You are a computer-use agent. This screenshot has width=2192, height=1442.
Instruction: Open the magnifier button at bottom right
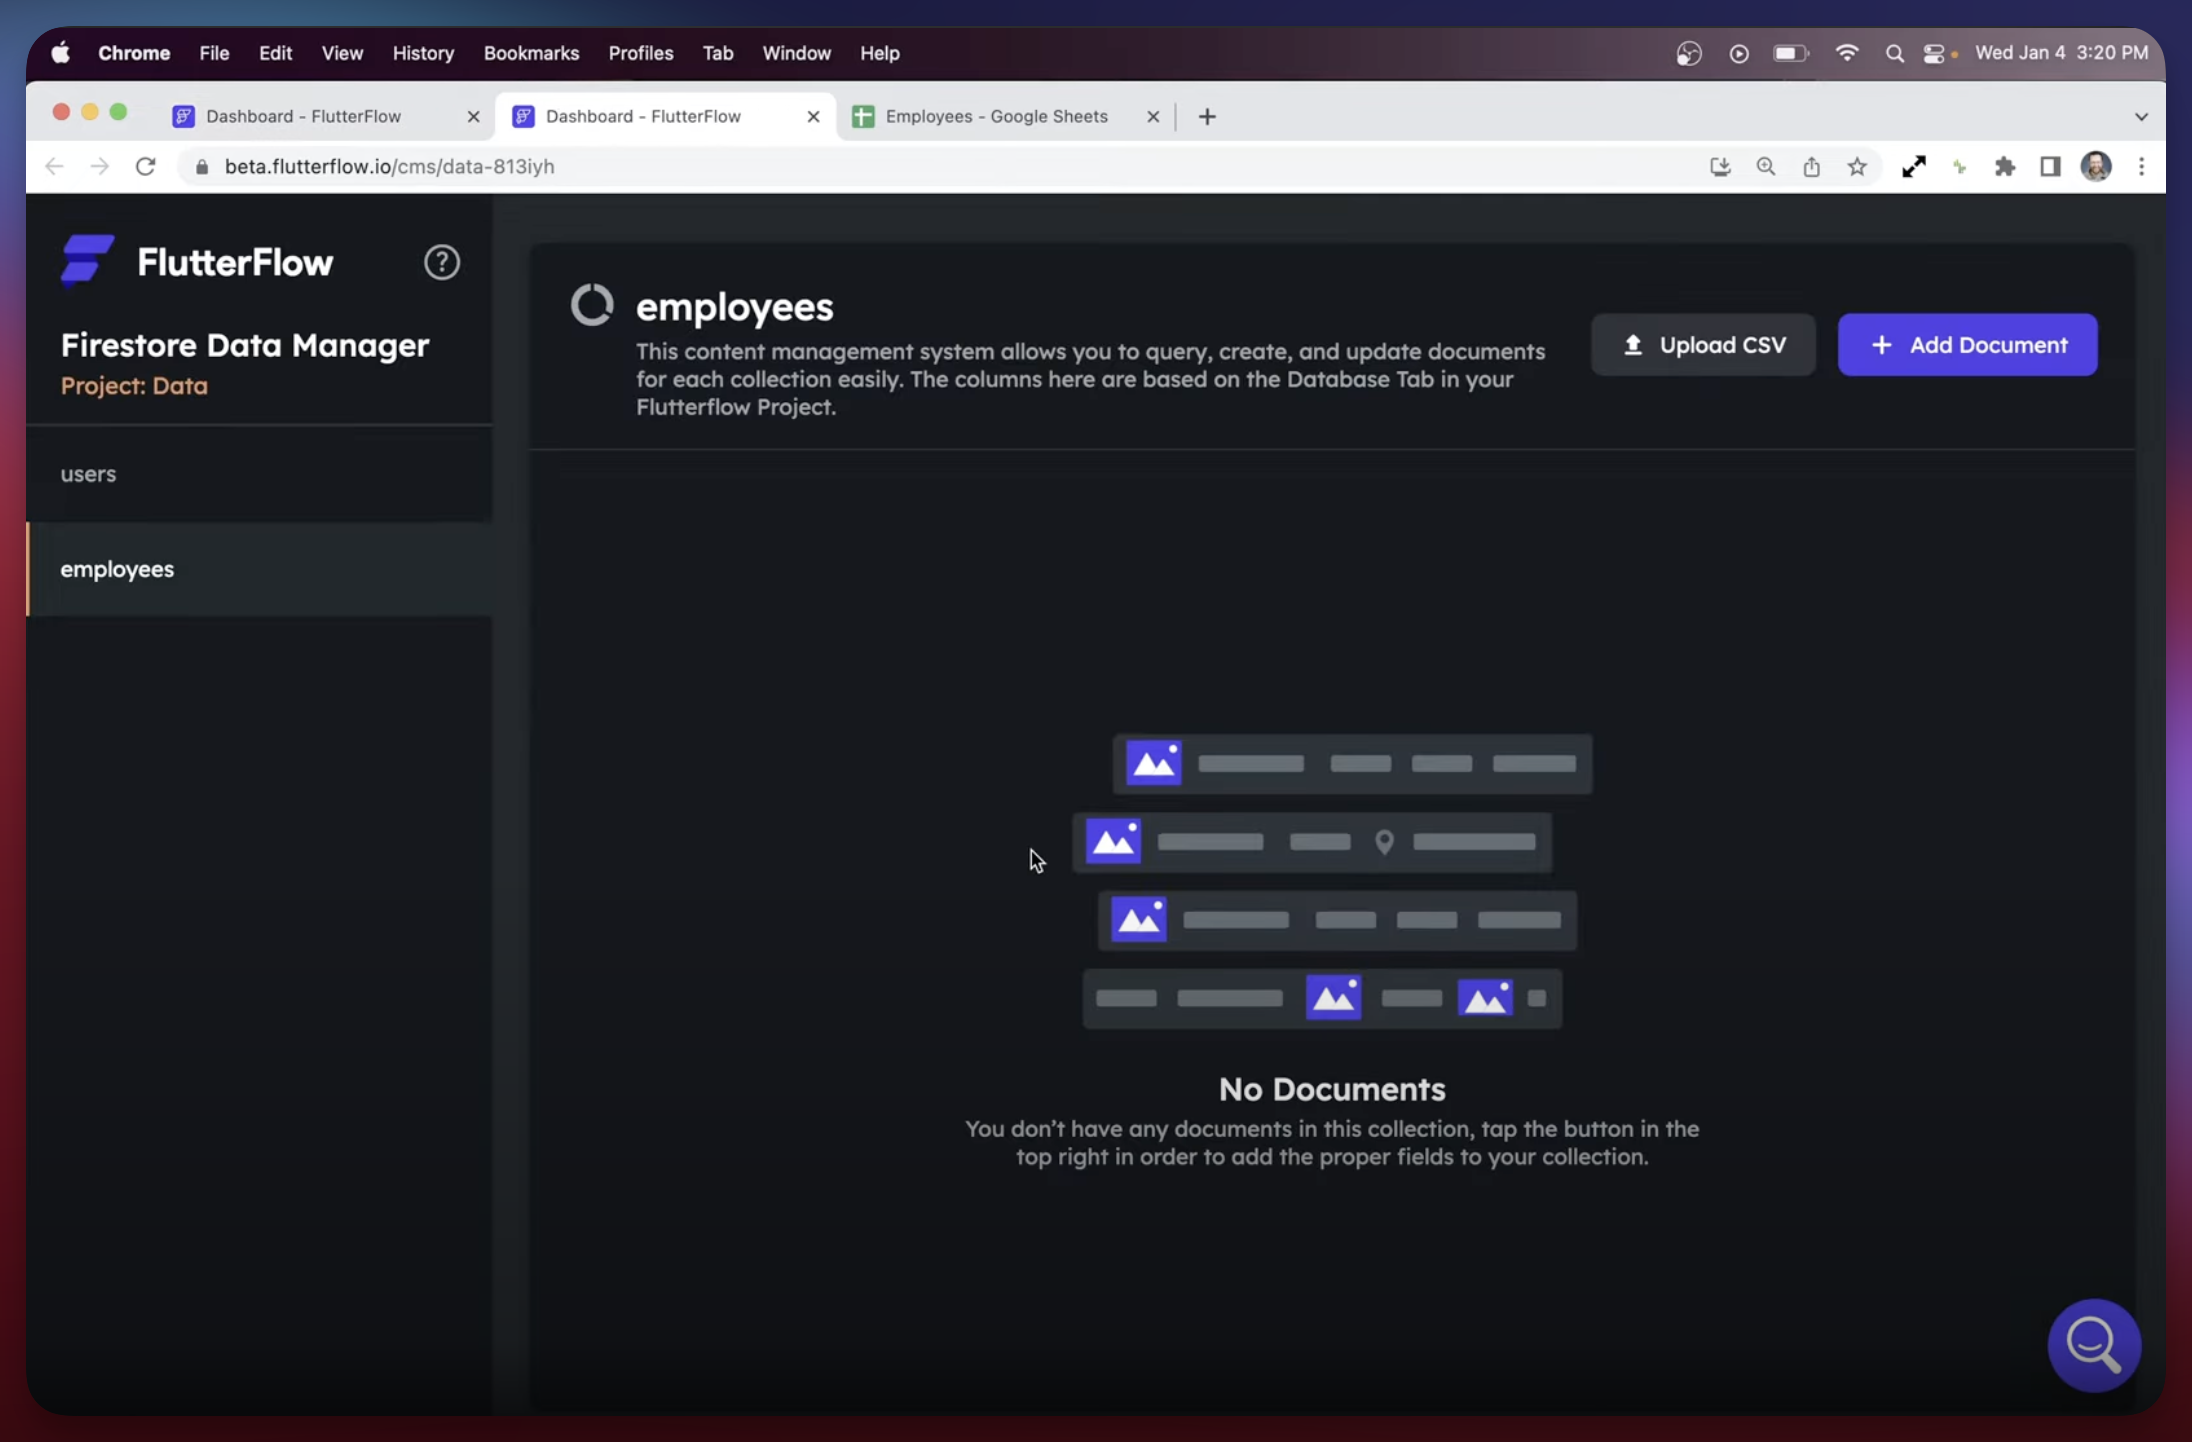point(2095,1344)
